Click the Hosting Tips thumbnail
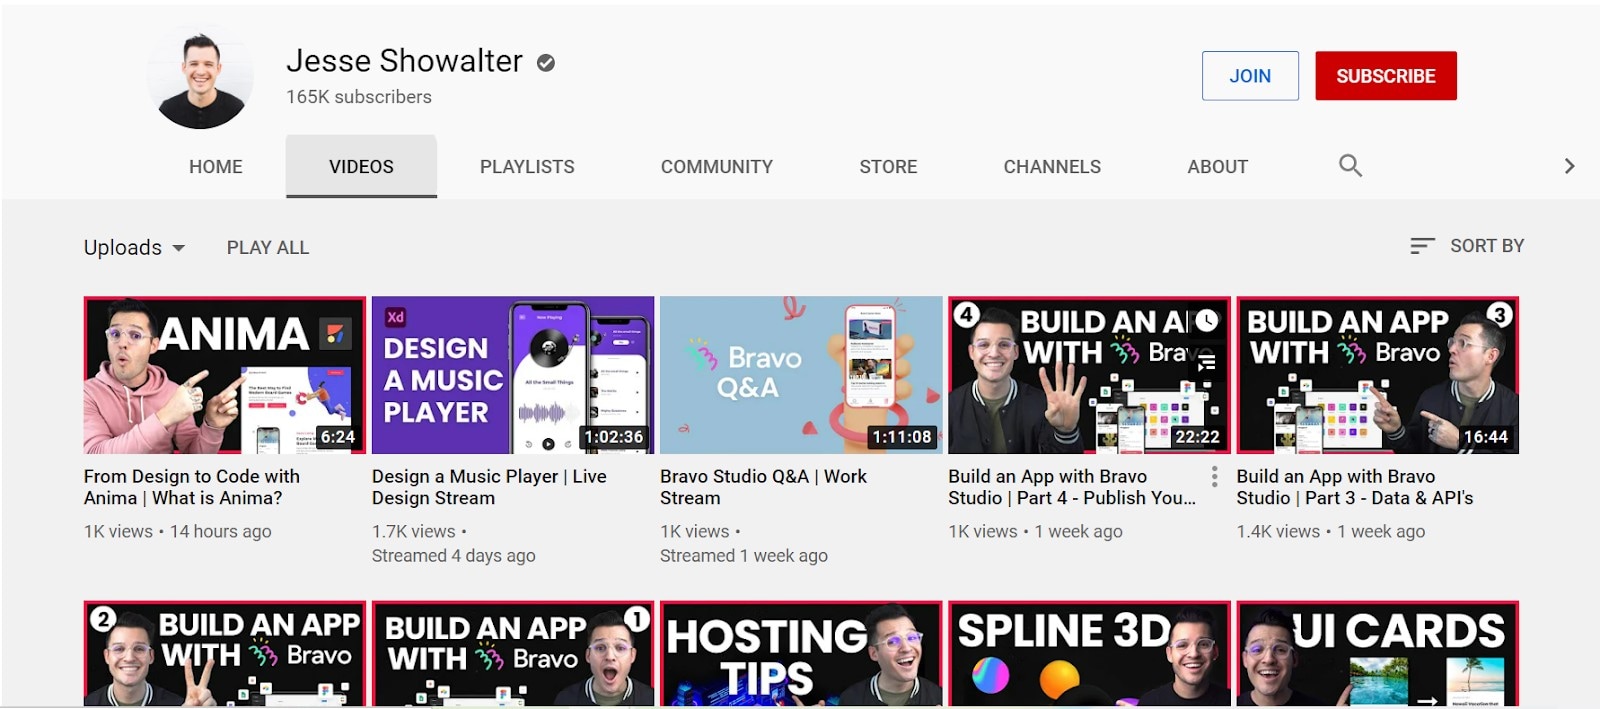1600x709 pixels. pos(801,654)
